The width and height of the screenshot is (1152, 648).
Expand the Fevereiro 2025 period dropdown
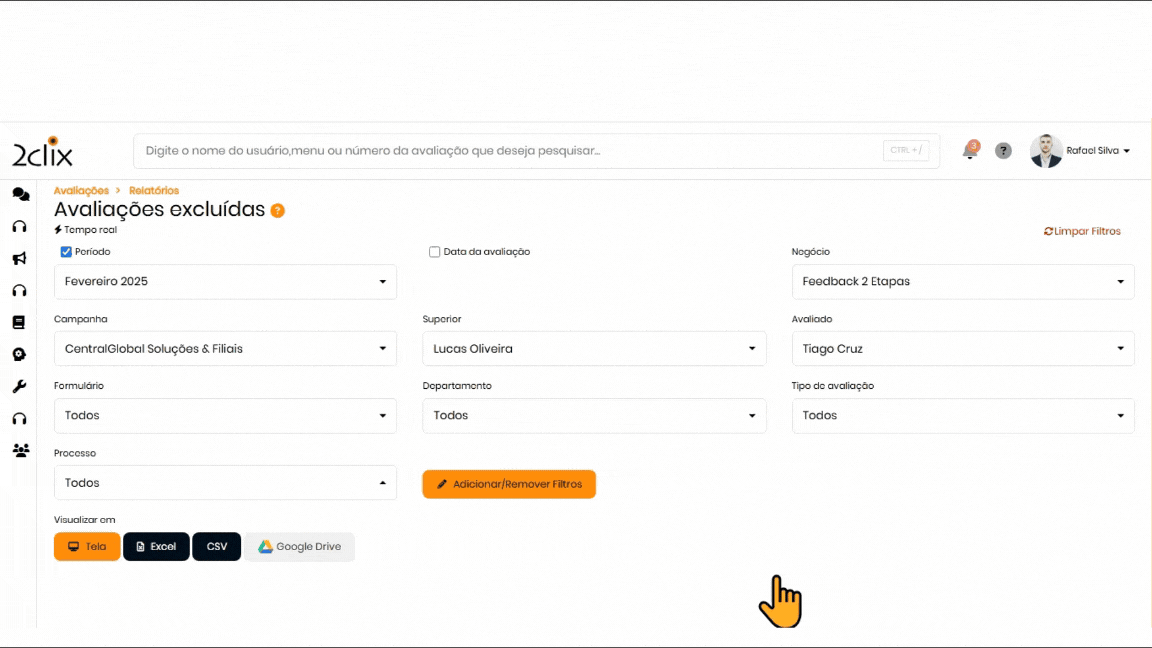click(x=225, y=282)
